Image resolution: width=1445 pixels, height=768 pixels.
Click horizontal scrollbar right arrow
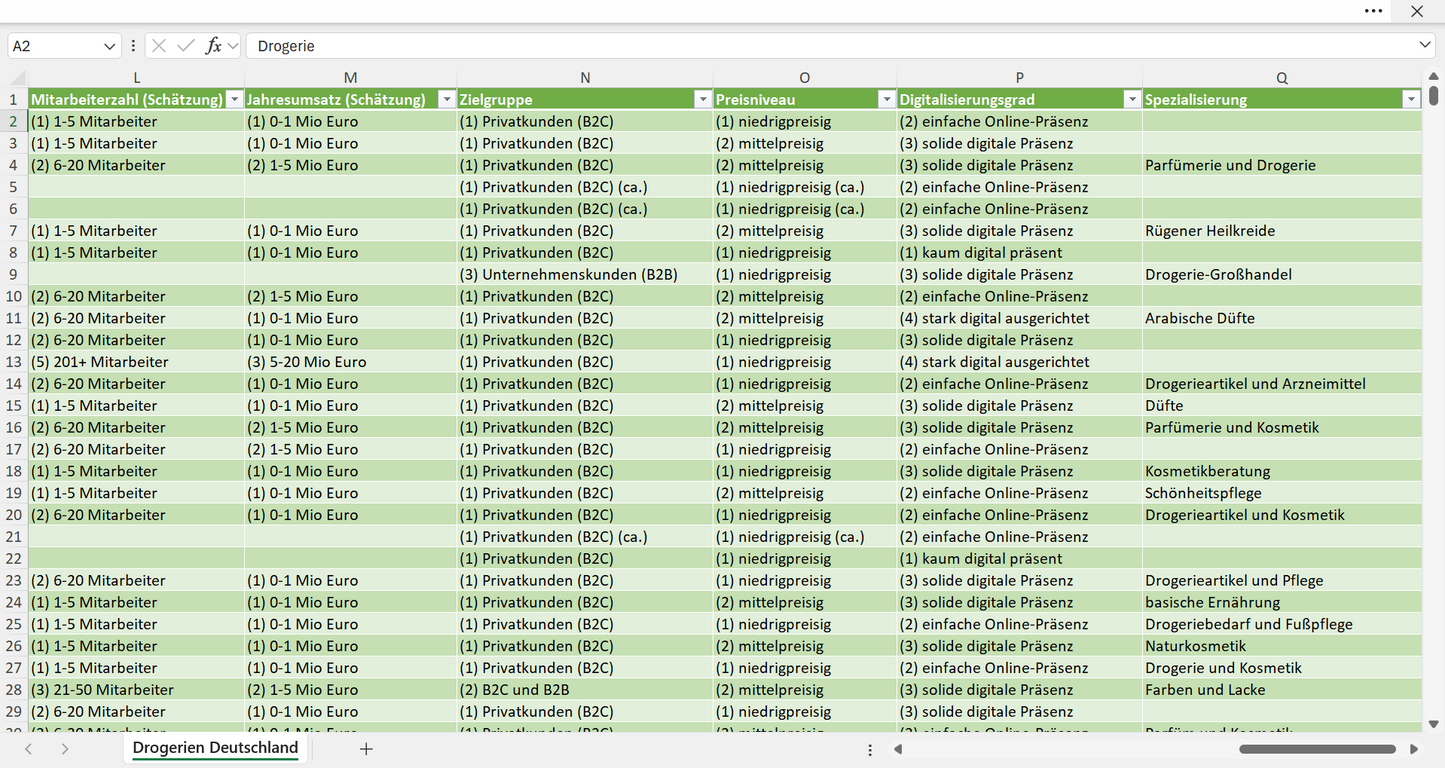[1414, 749]
